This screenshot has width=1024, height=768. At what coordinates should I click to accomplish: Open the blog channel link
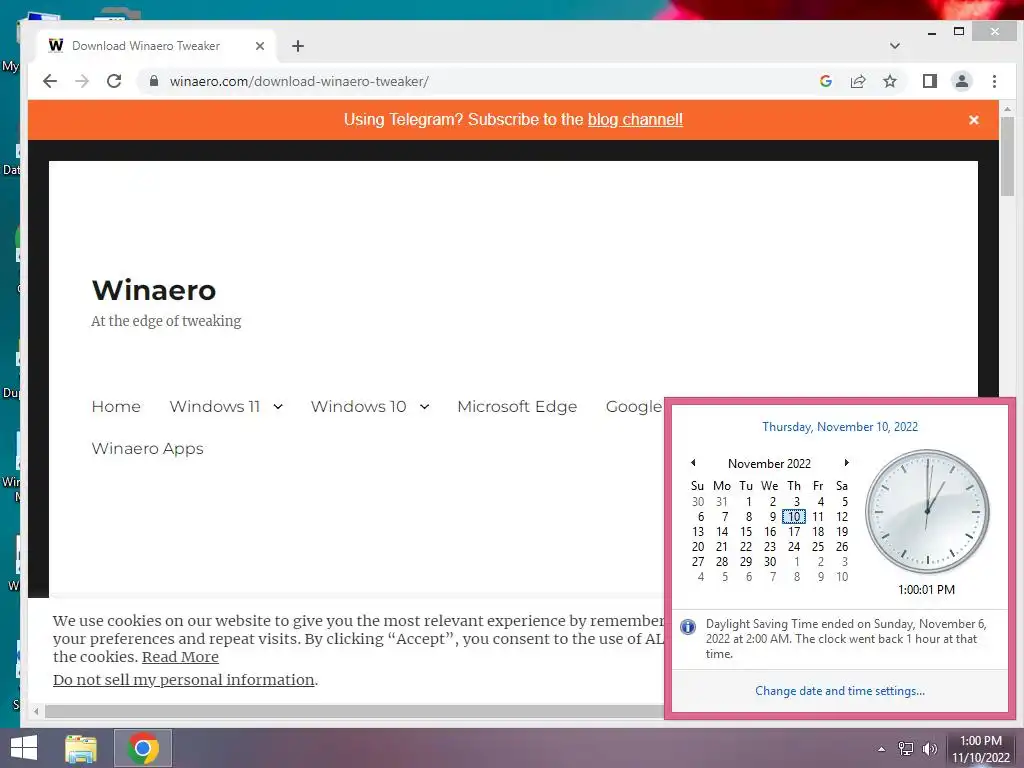(635, 120)
